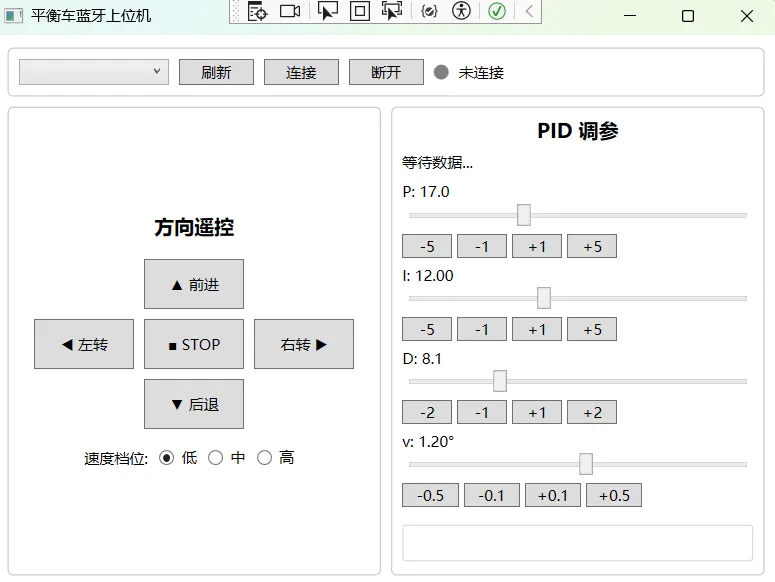Click the +0.1 button under v
Image resolution: width=775 pixels, height=582 pixels.
[553, 495]
